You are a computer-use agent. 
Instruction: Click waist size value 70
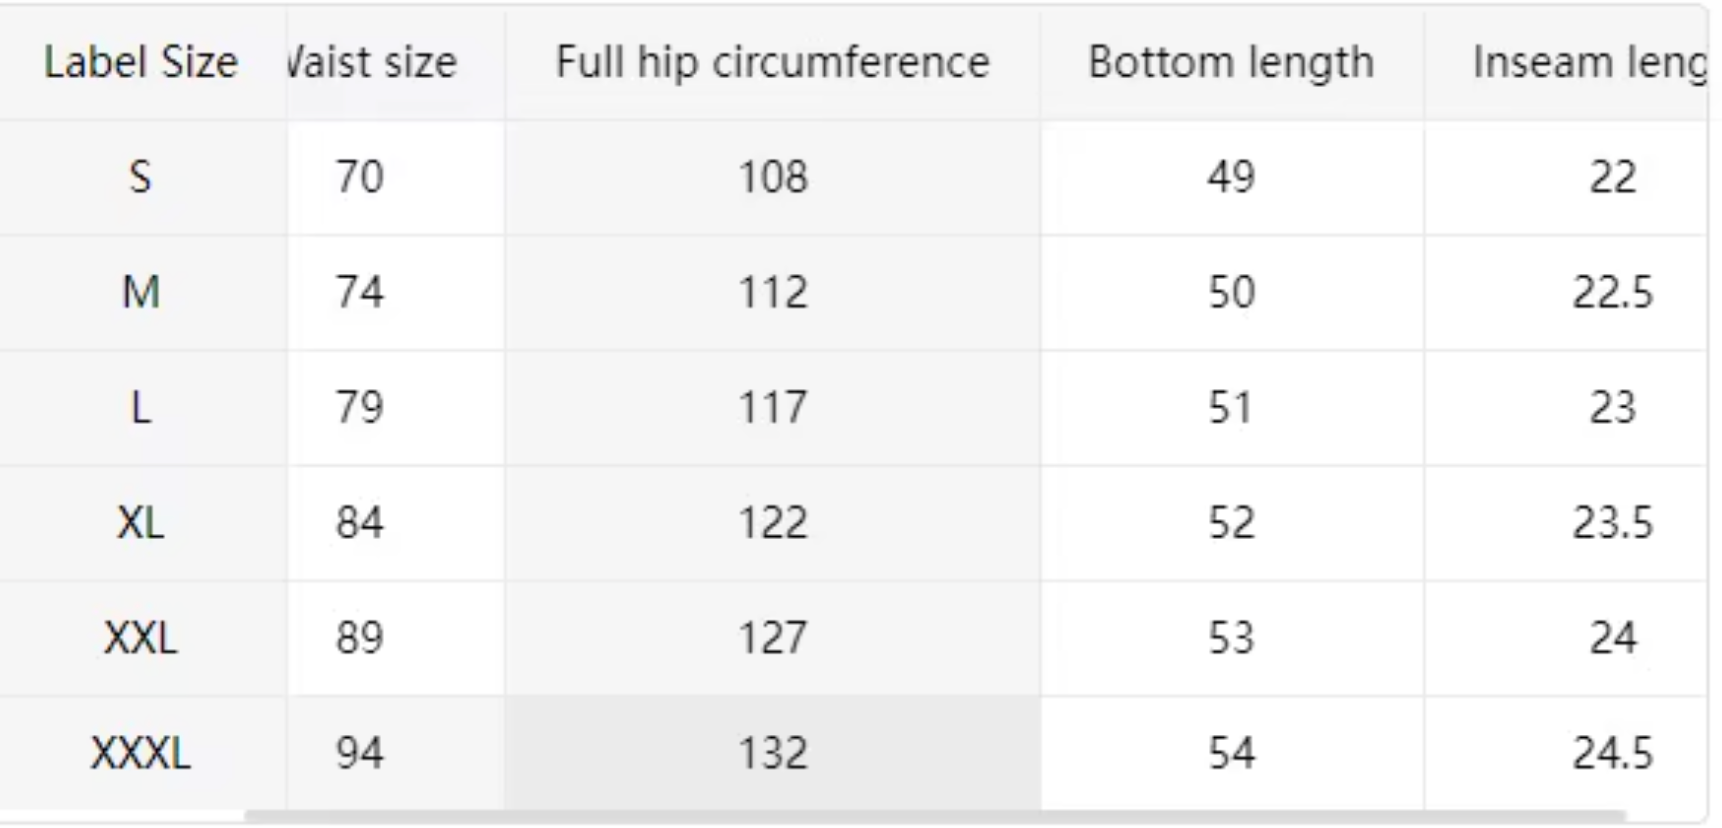[x=360, y=178]
